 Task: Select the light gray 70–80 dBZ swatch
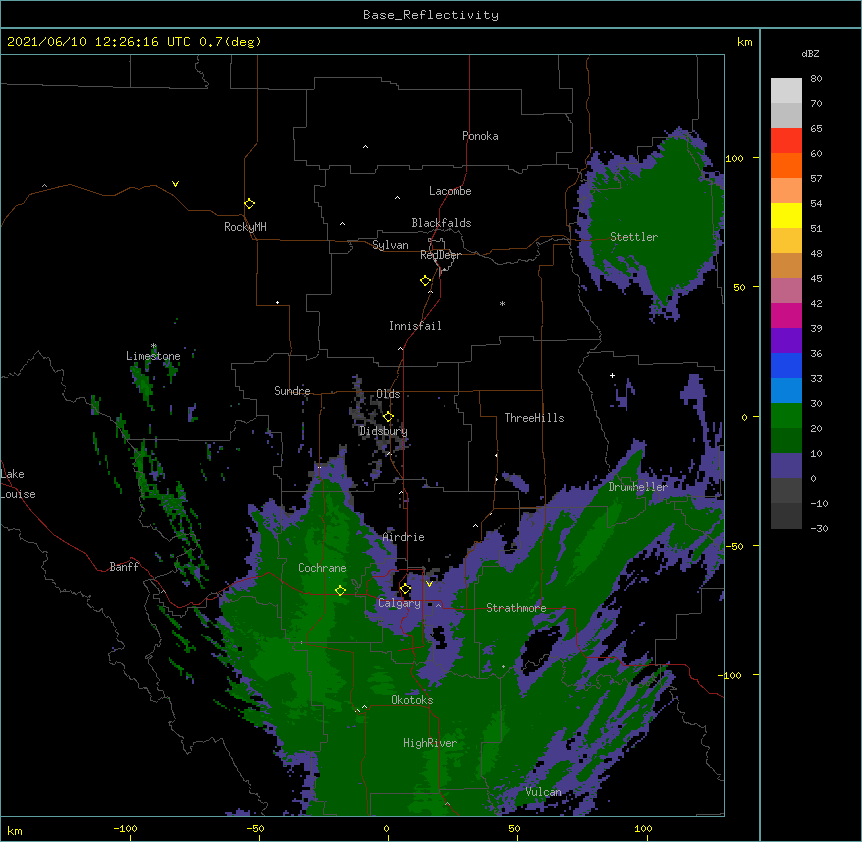[786, 91]
